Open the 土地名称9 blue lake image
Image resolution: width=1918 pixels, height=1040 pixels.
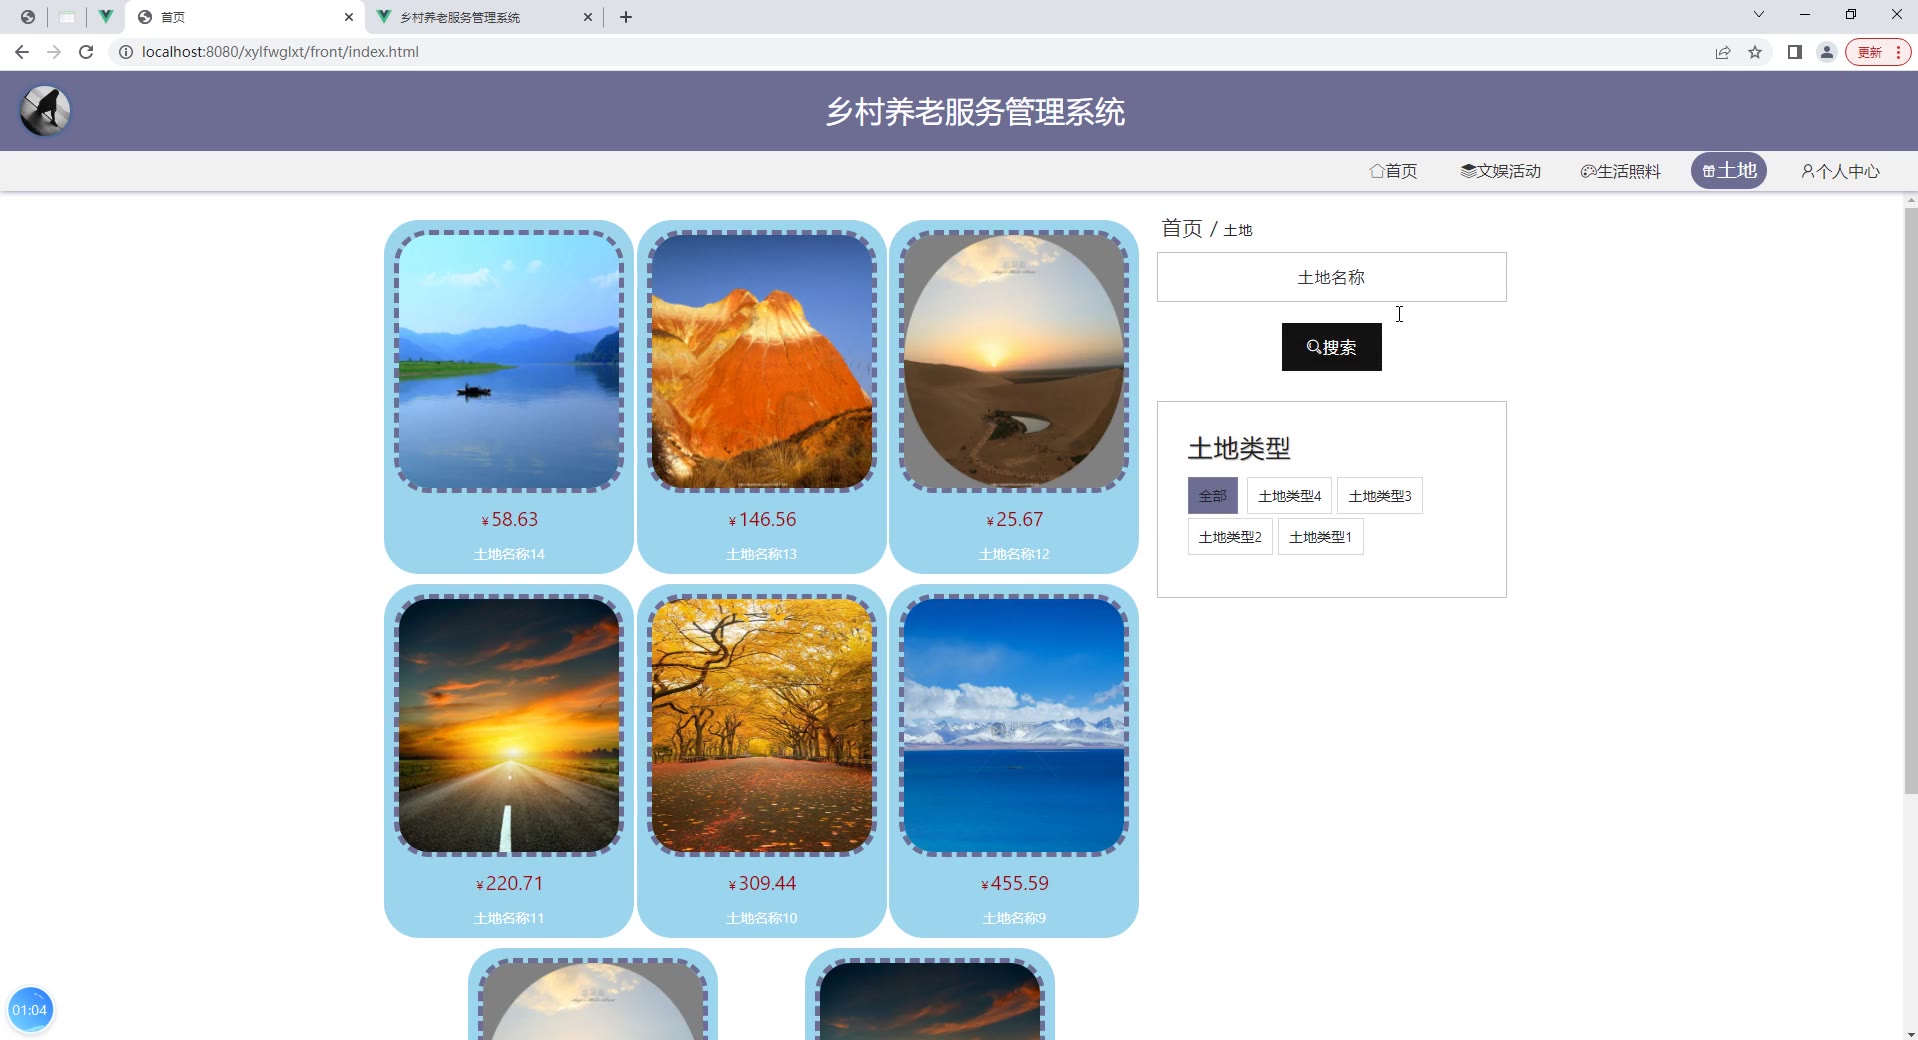[x=1014, y=726]
